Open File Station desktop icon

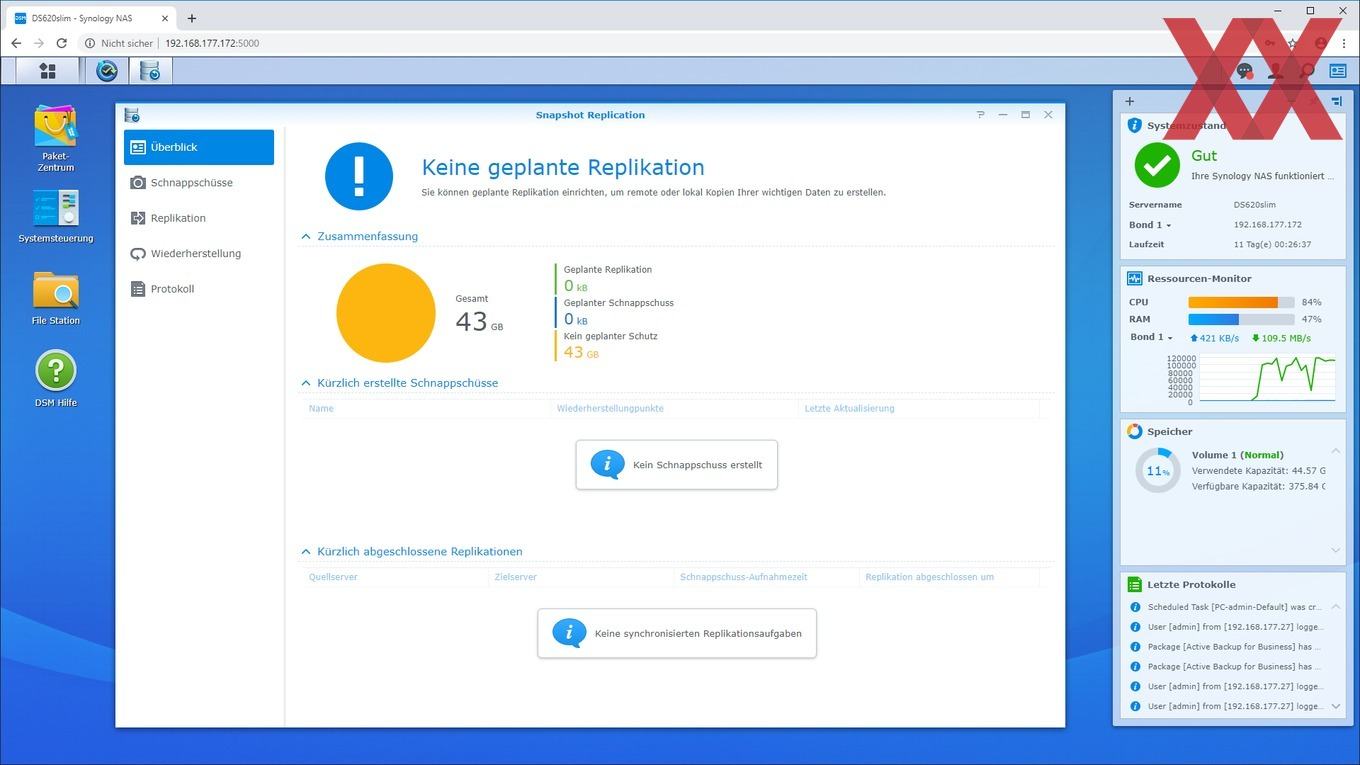[56, 299]
